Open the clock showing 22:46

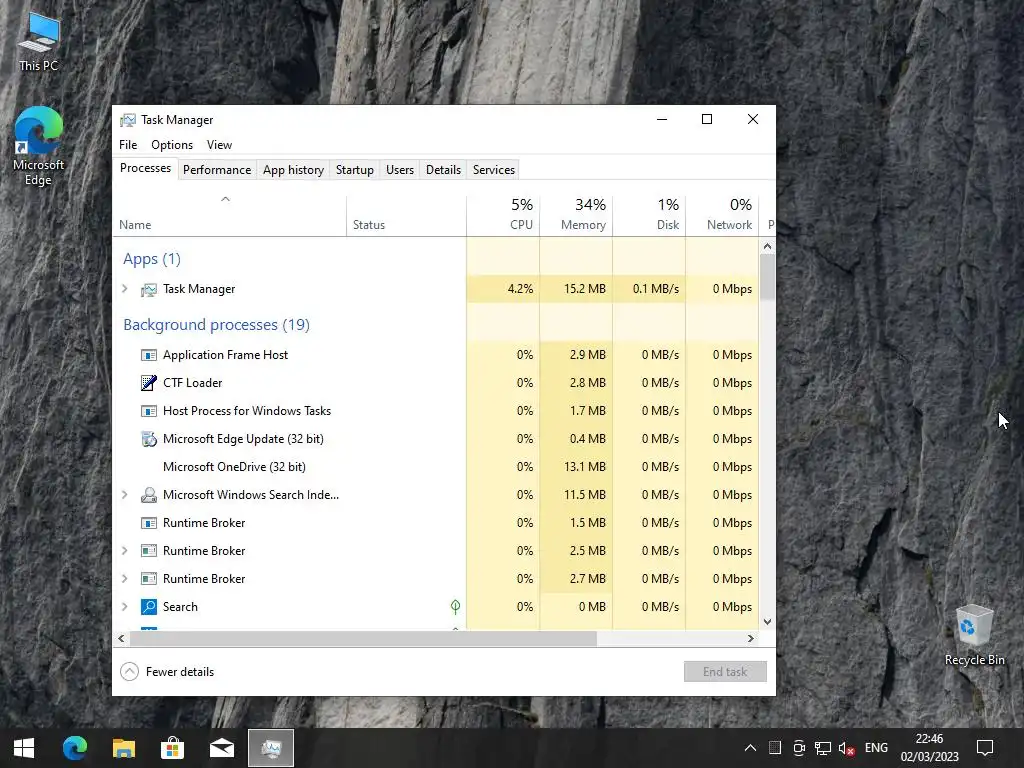tap(929, 748)
